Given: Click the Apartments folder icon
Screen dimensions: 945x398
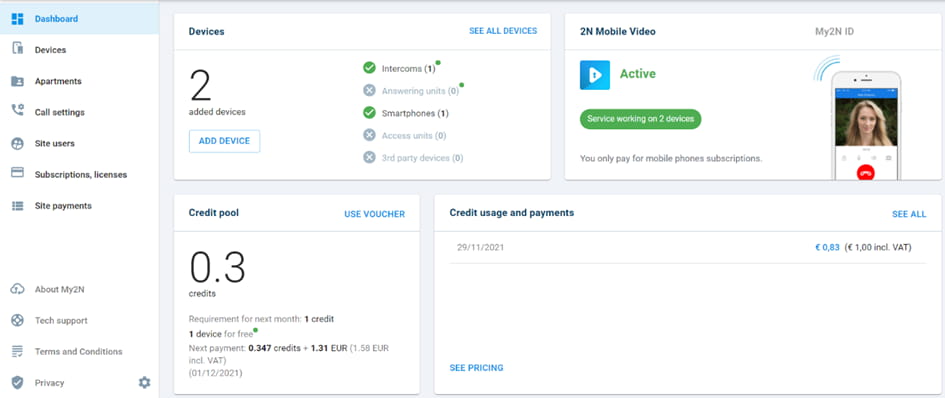Looking at the screenshot, I should (17, 81).
